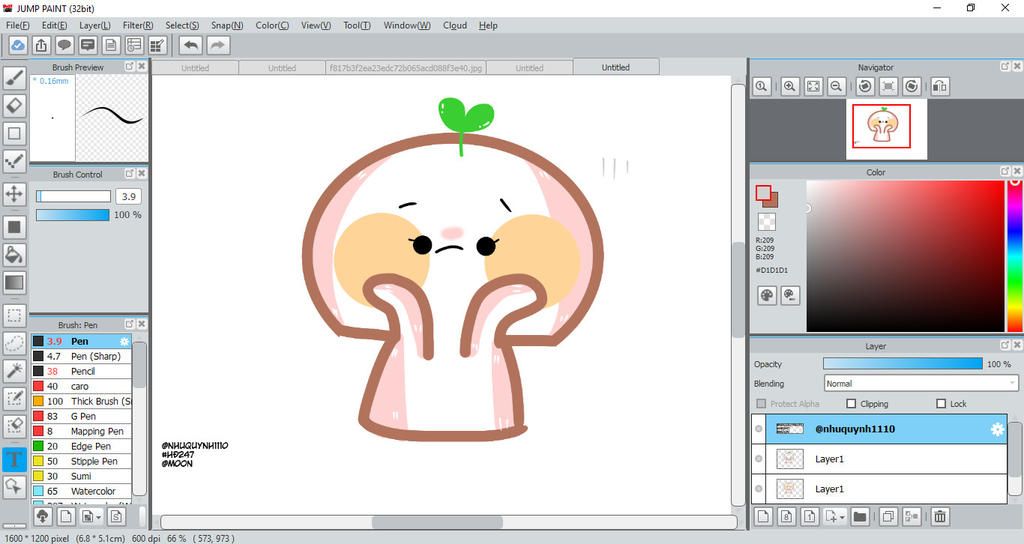
Task: Click the Undo arrow button
Action: point(191,45)
